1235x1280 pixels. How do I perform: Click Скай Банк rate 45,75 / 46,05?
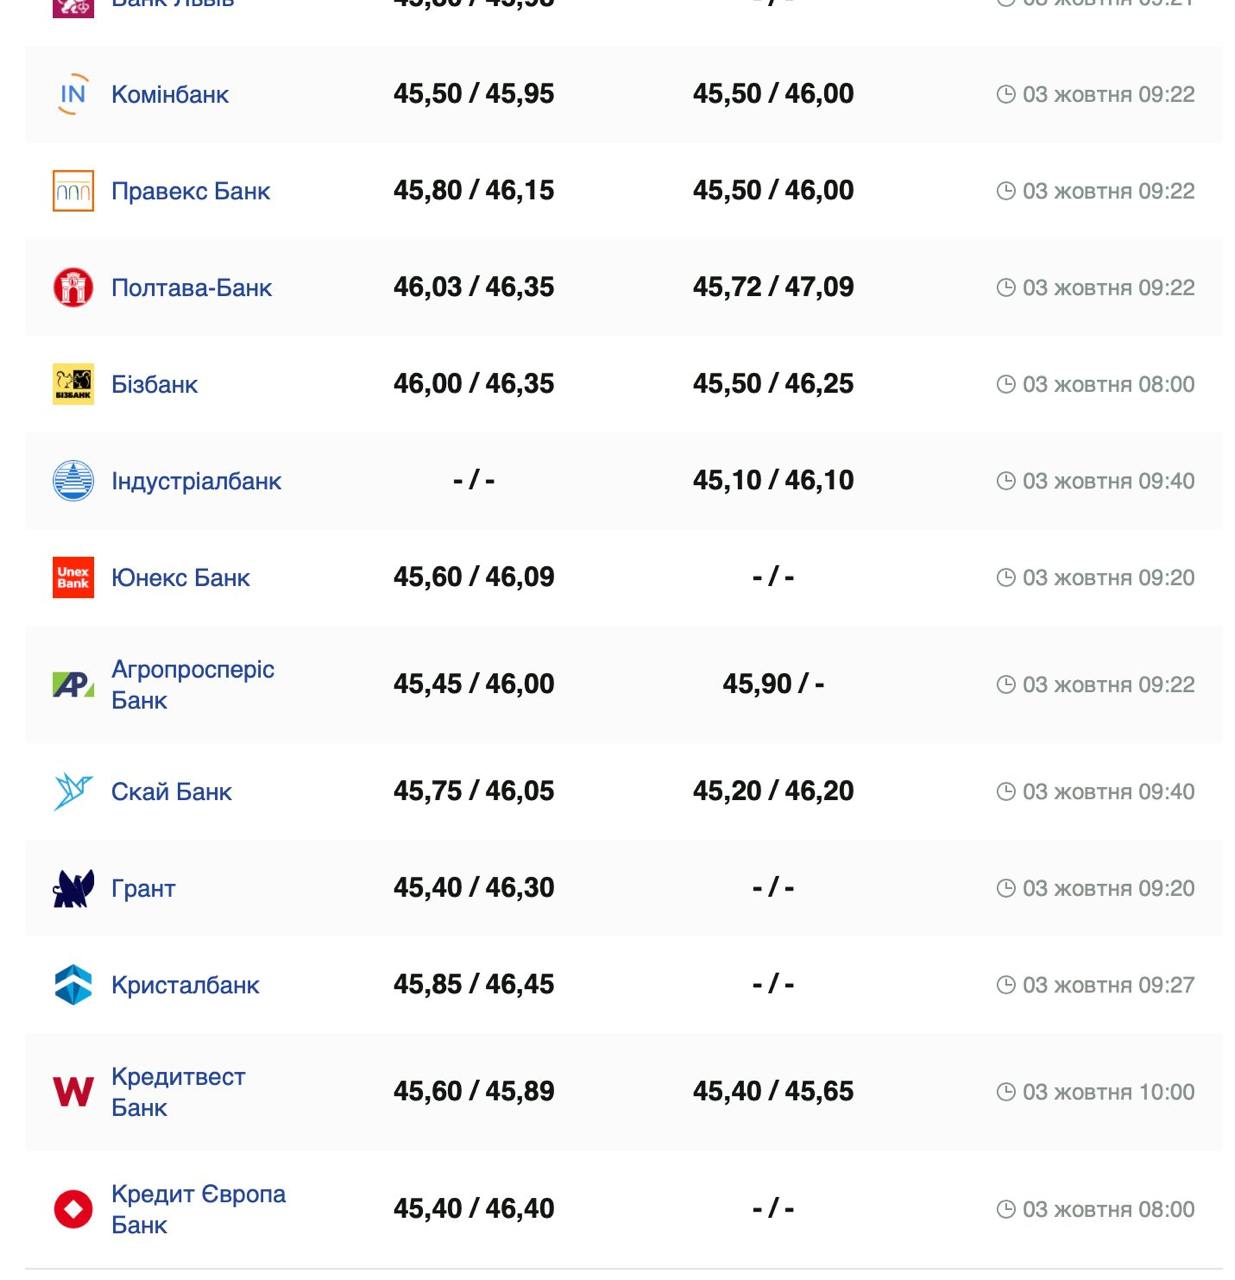473,791
